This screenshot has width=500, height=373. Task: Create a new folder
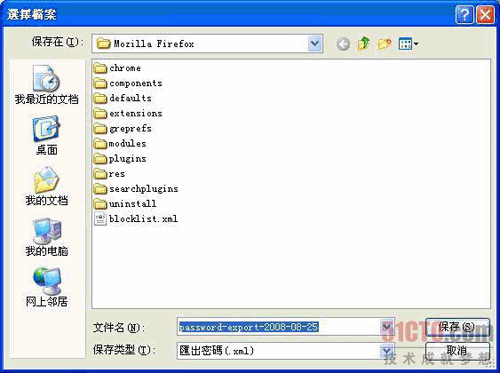tap(384, 44)
